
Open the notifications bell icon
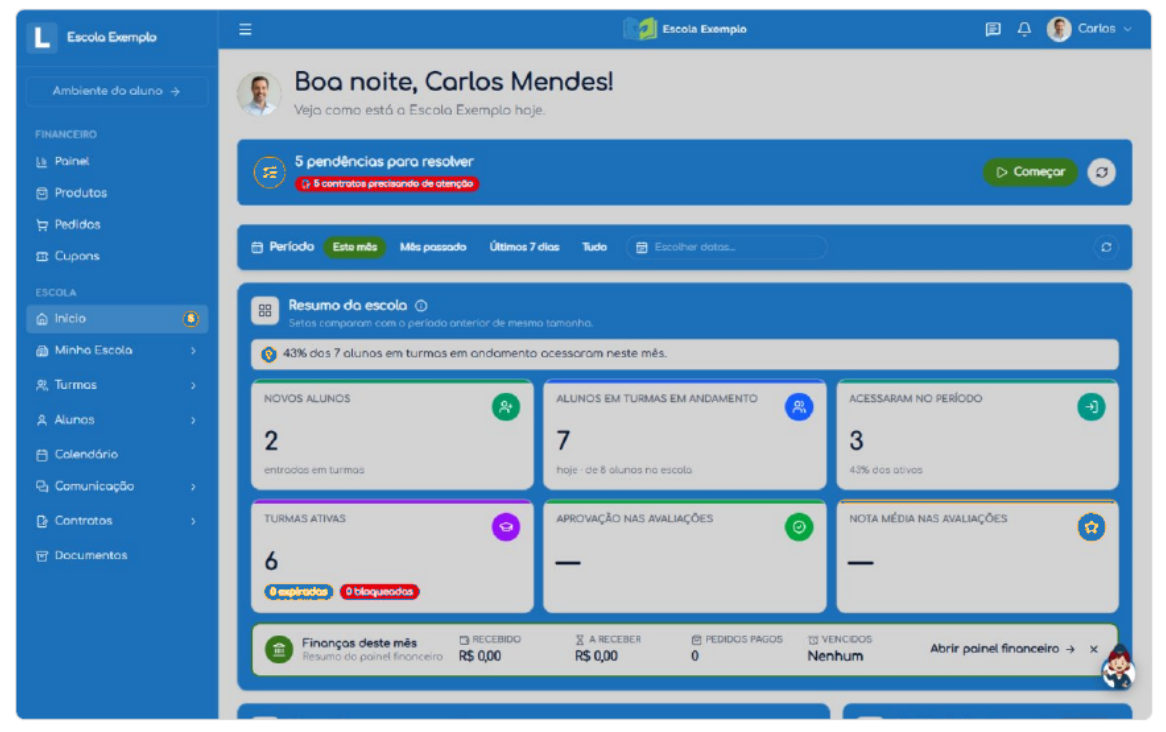[1024, 29]
